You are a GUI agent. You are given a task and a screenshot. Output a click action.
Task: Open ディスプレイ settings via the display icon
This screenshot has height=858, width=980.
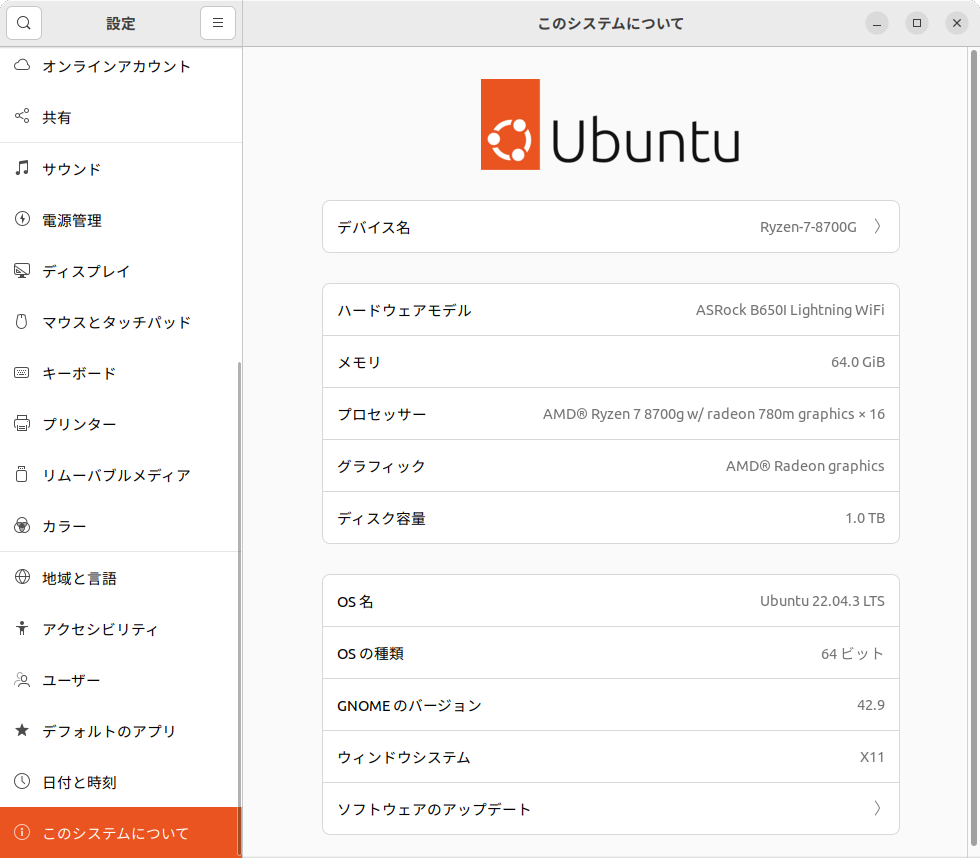[x=22, y=271]
